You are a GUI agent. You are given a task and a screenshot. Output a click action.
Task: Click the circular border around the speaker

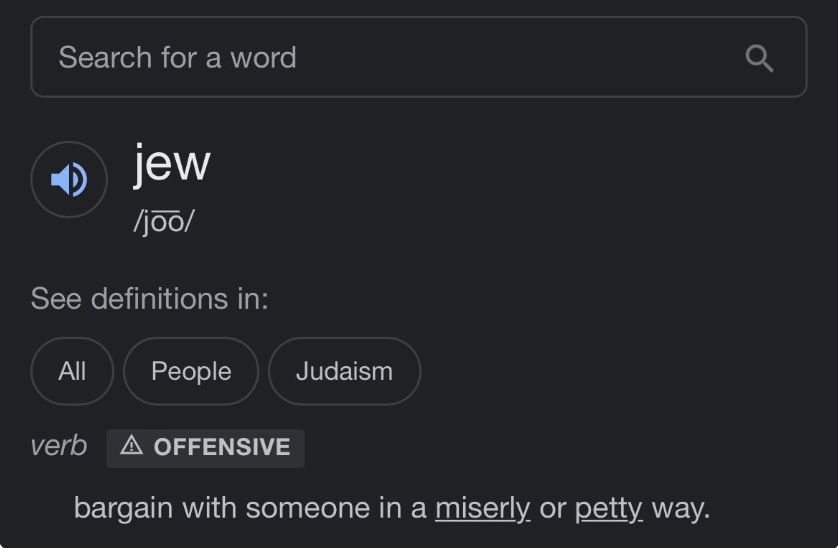pyautogui.click(x=69, y=180)
